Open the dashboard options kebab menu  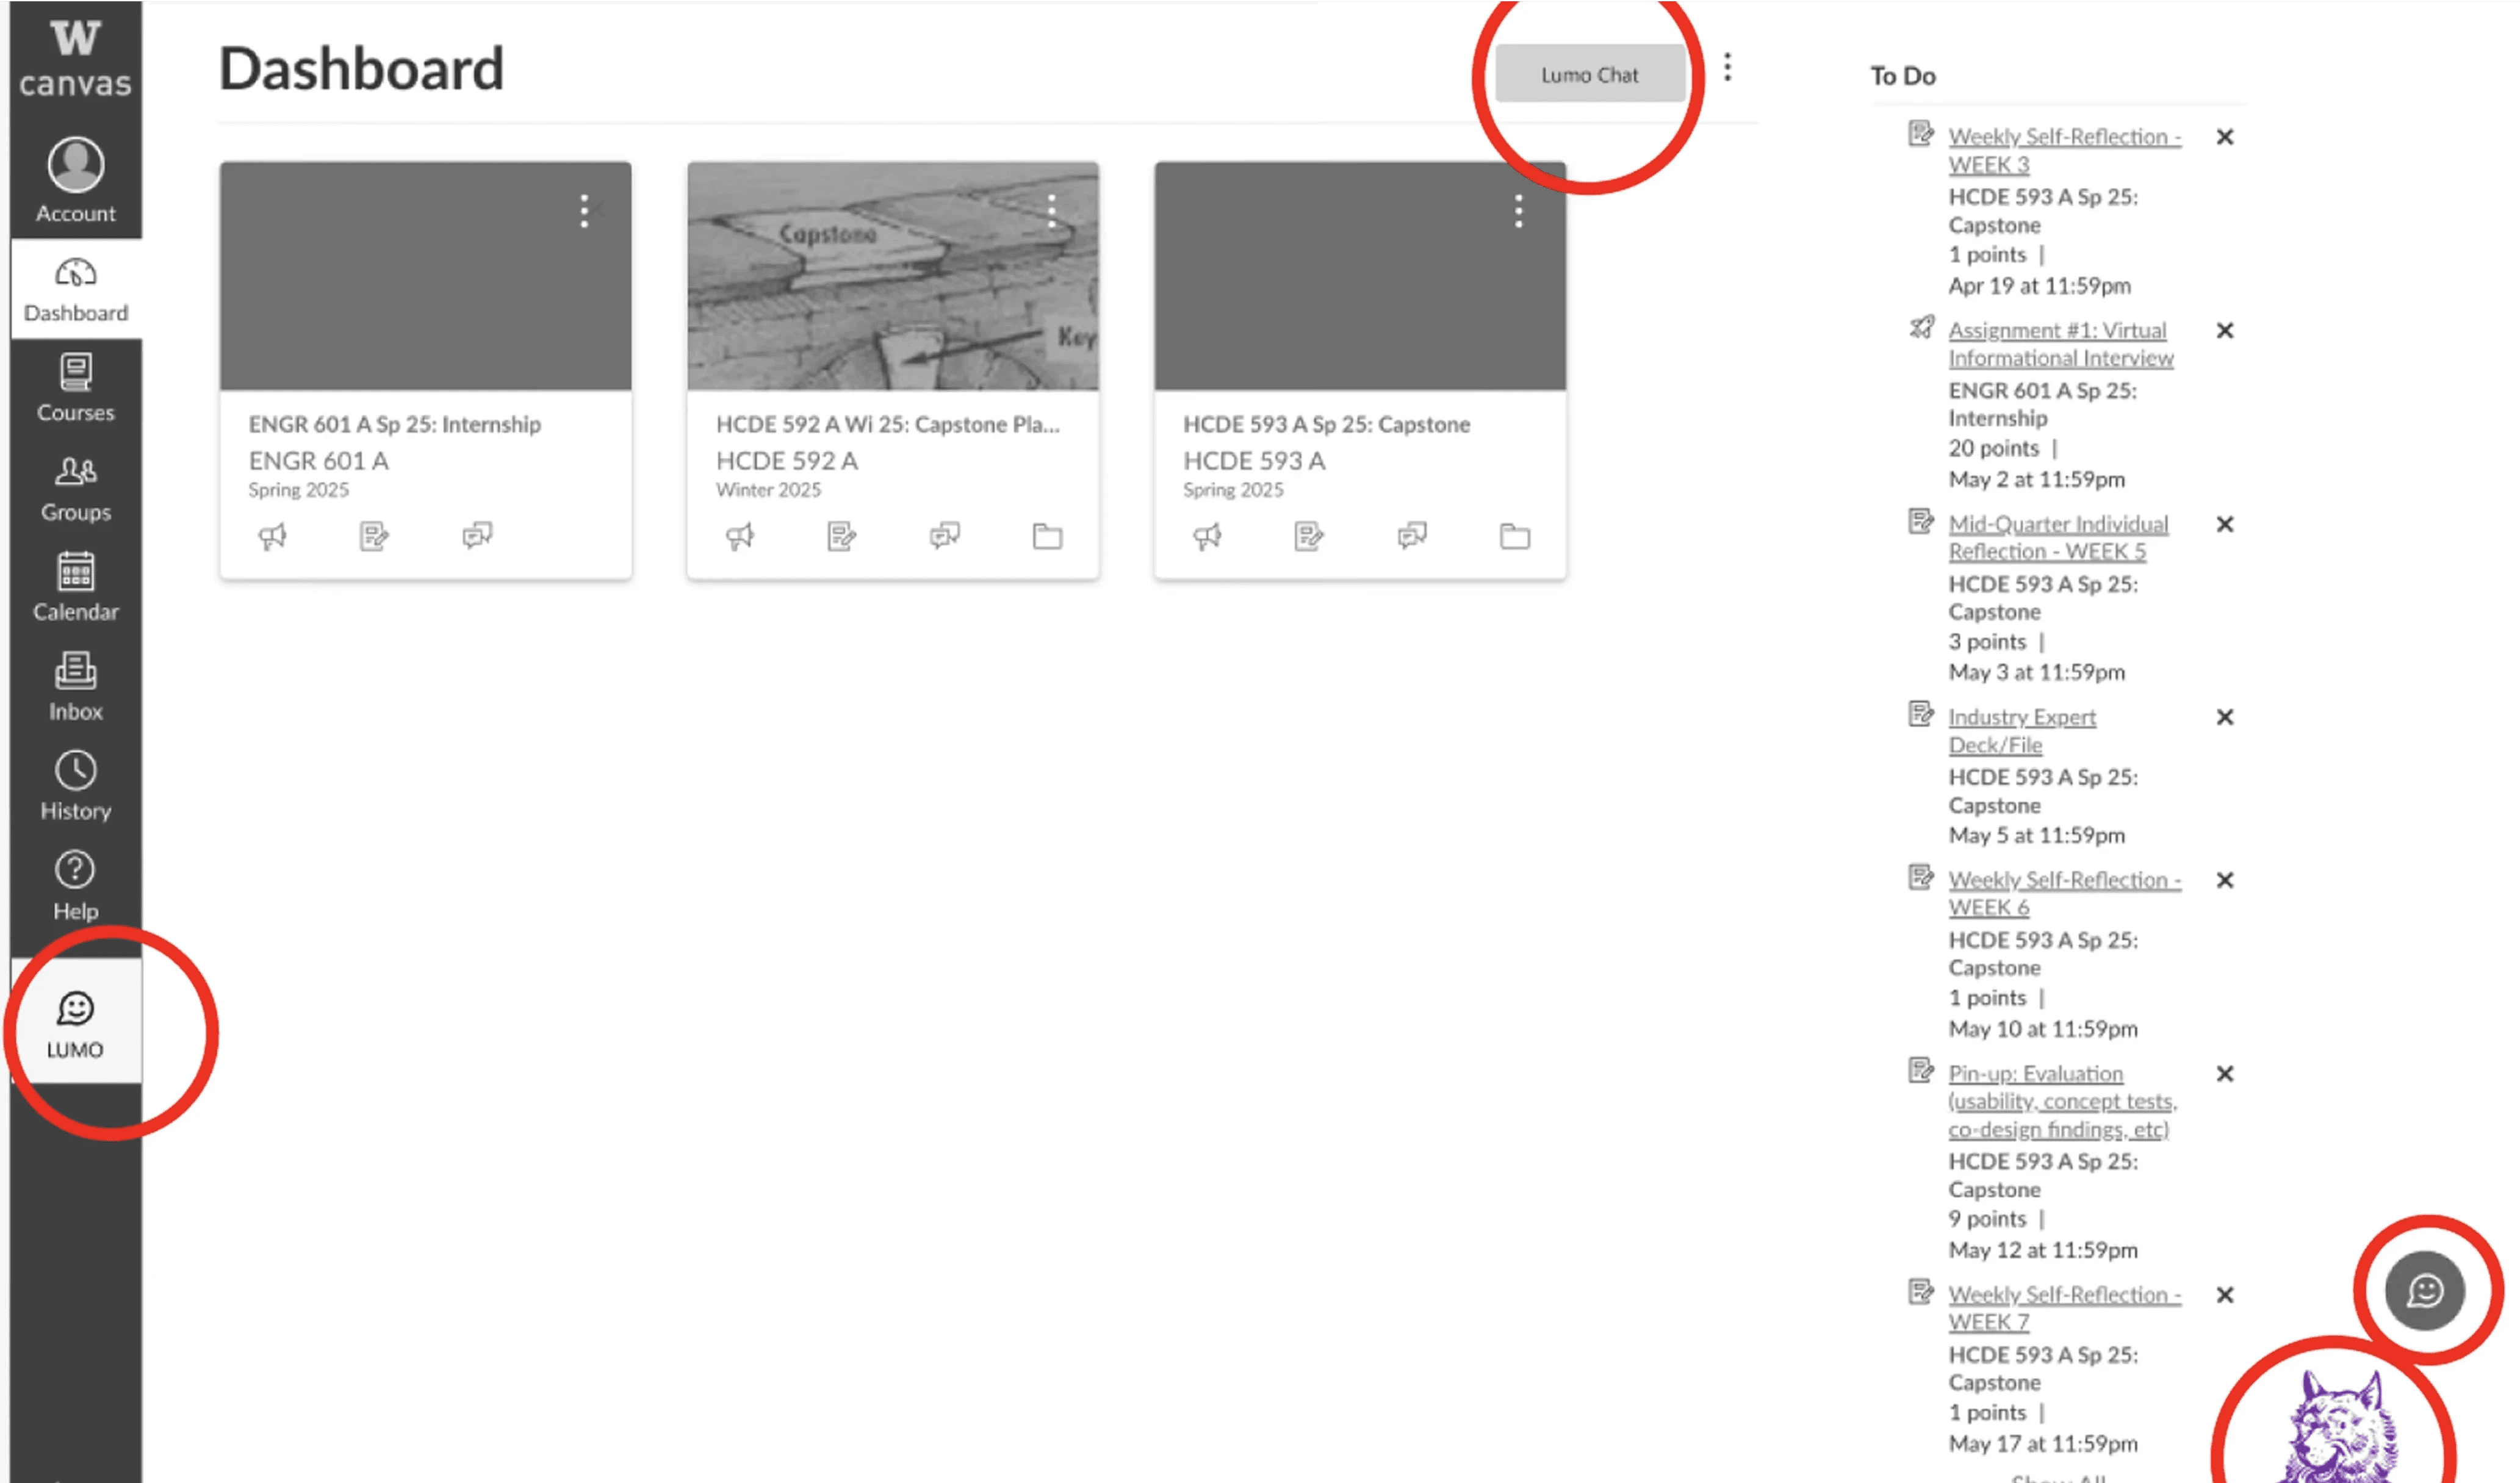click(1727, 68)
